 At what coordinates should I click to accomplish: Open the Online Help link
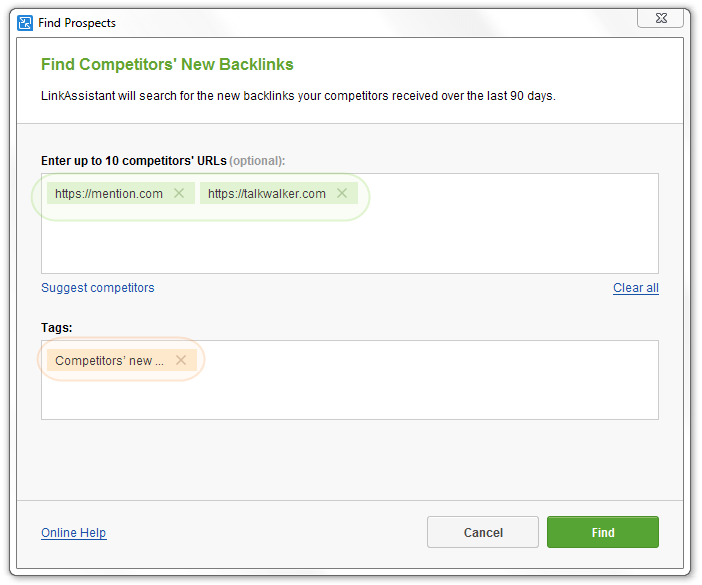[x=73, y=533]
